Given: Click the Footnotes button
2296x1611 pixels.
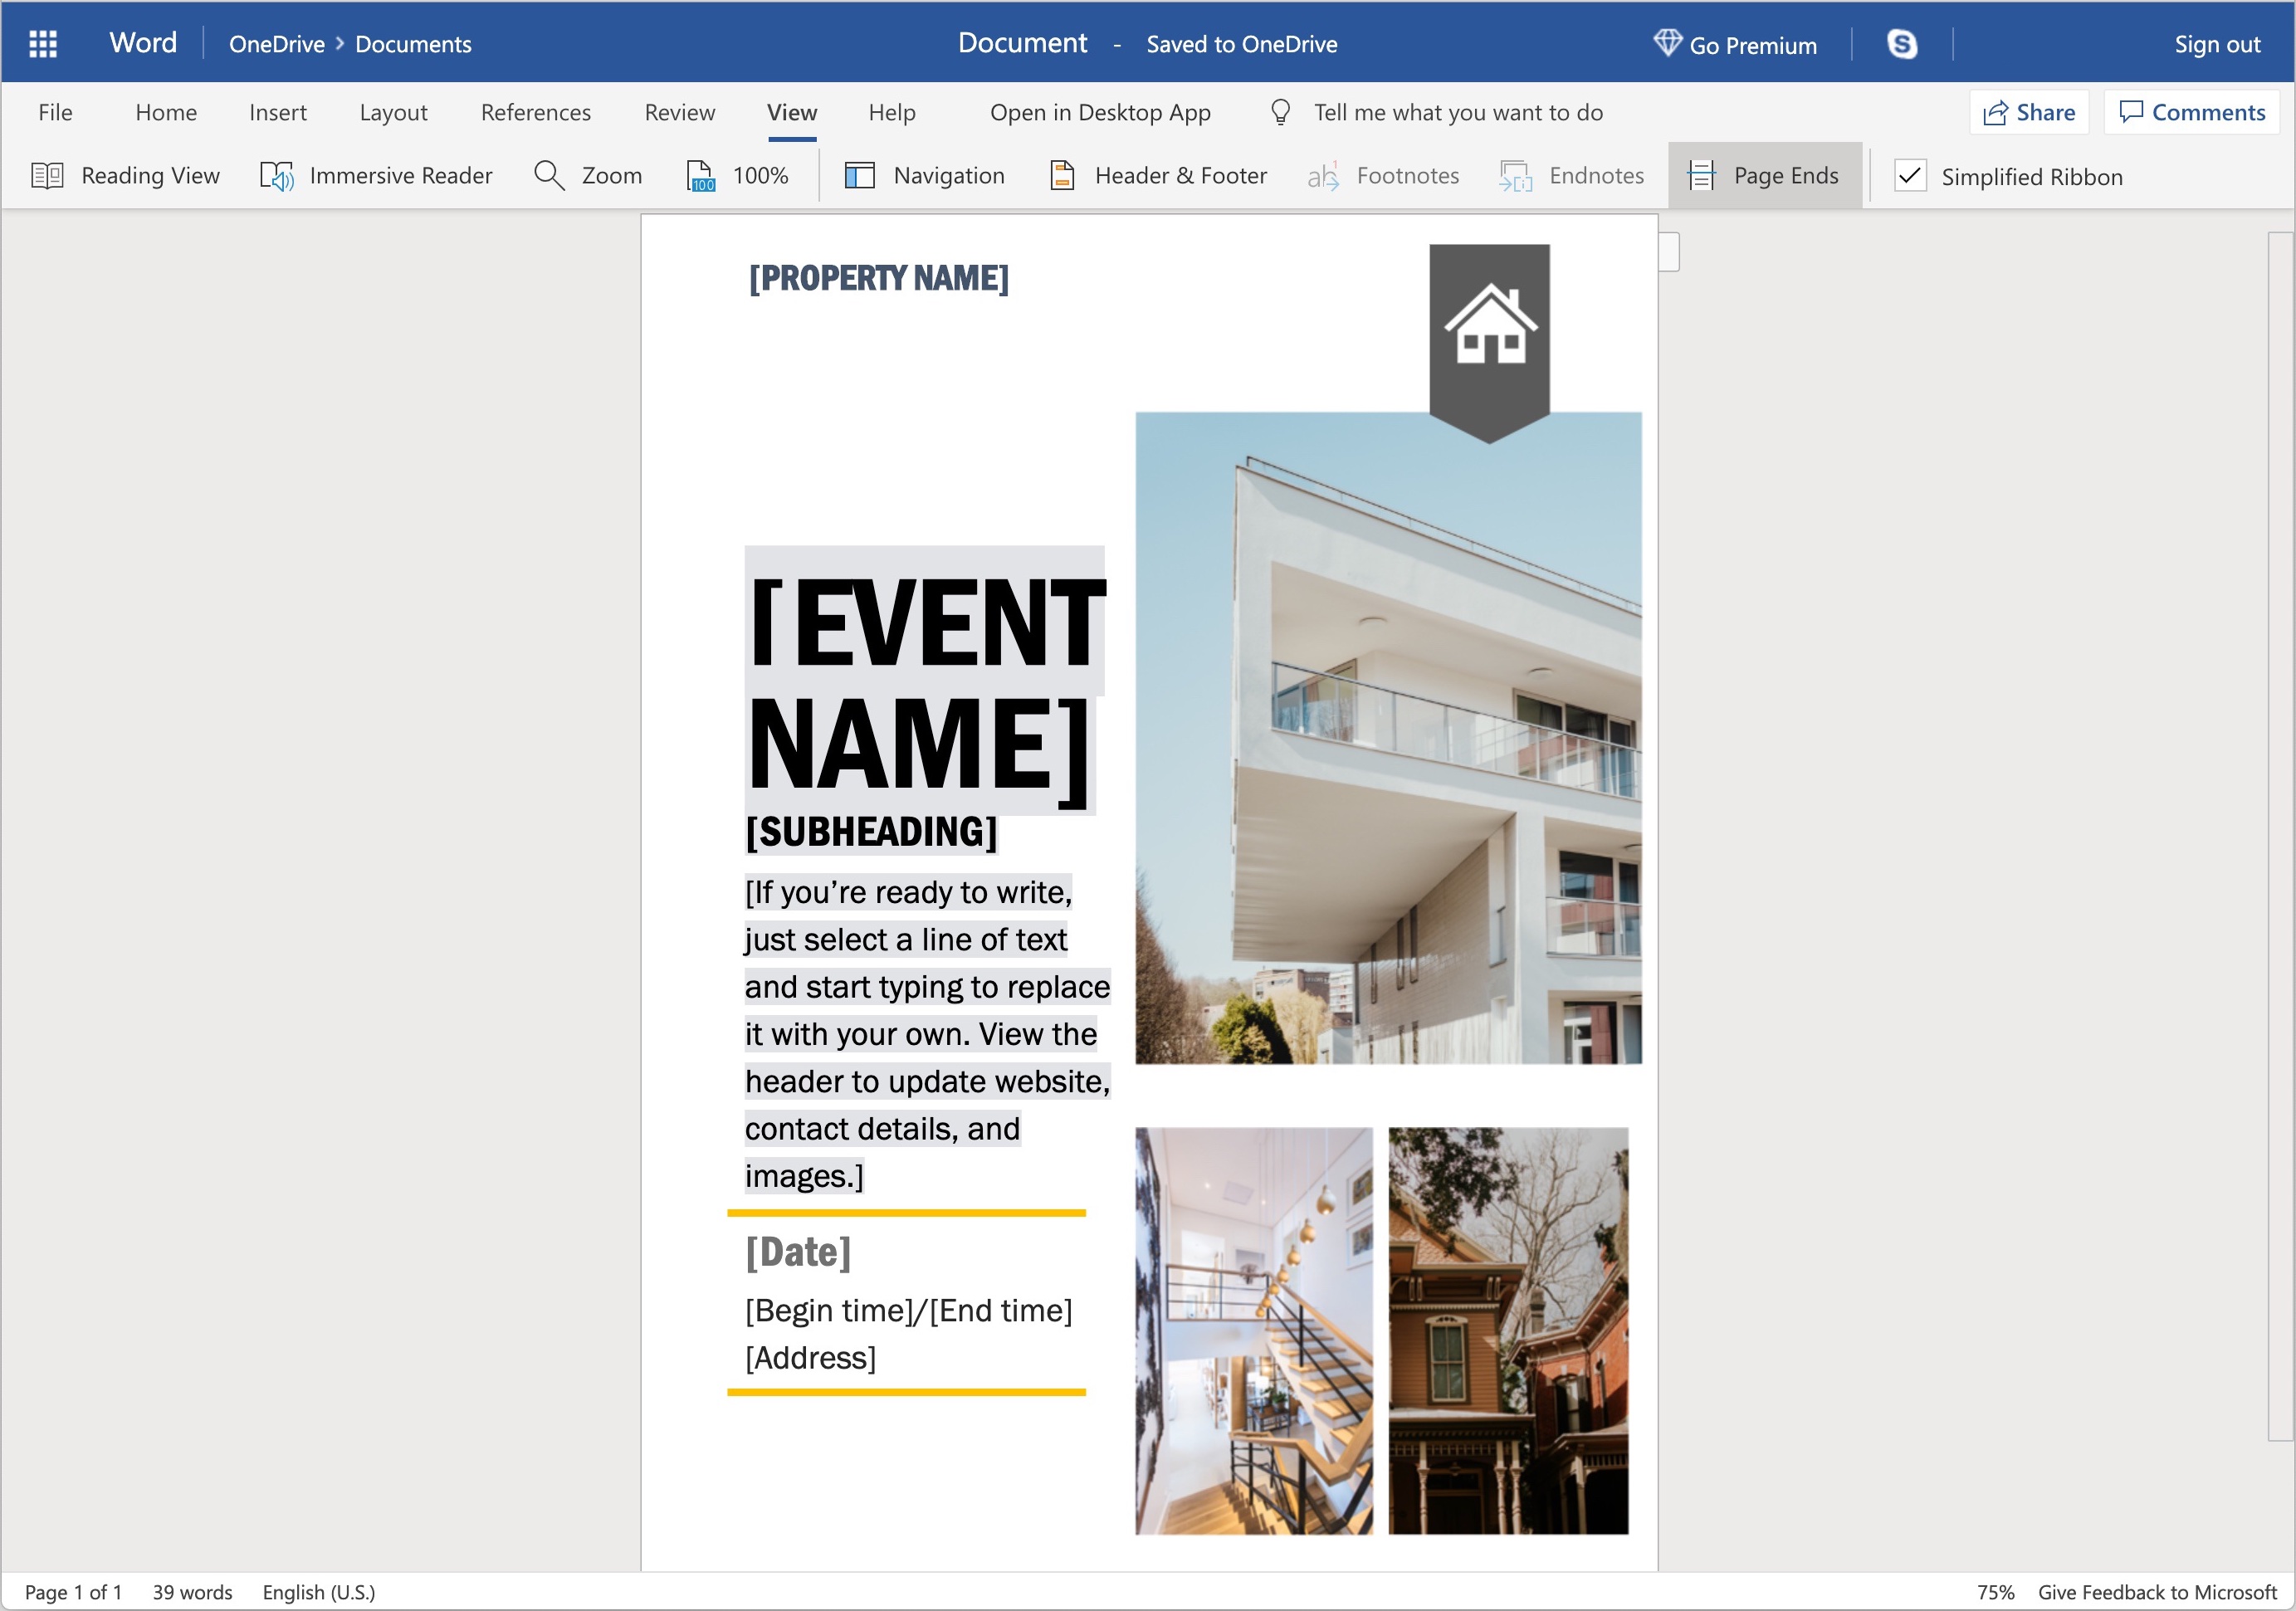Looking at the screenshot, I should [x=1383, y=176].
